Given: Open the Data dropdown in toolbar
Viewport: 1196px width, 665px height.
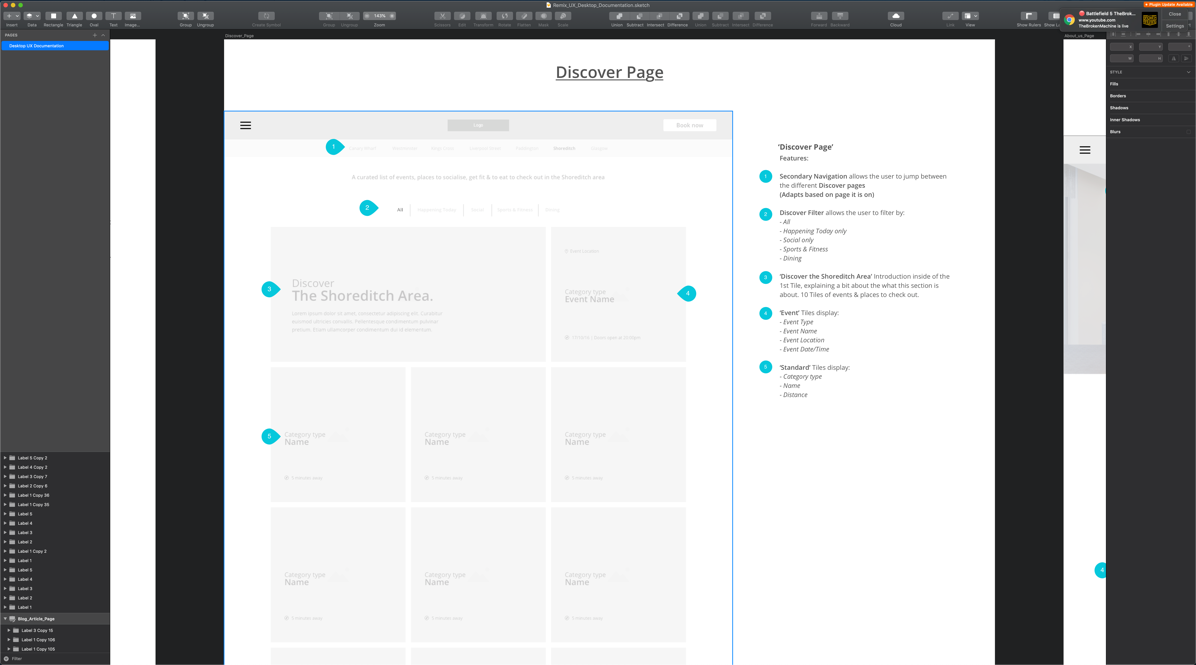Looking at the screenshot, I should click(x=32, y=16).
